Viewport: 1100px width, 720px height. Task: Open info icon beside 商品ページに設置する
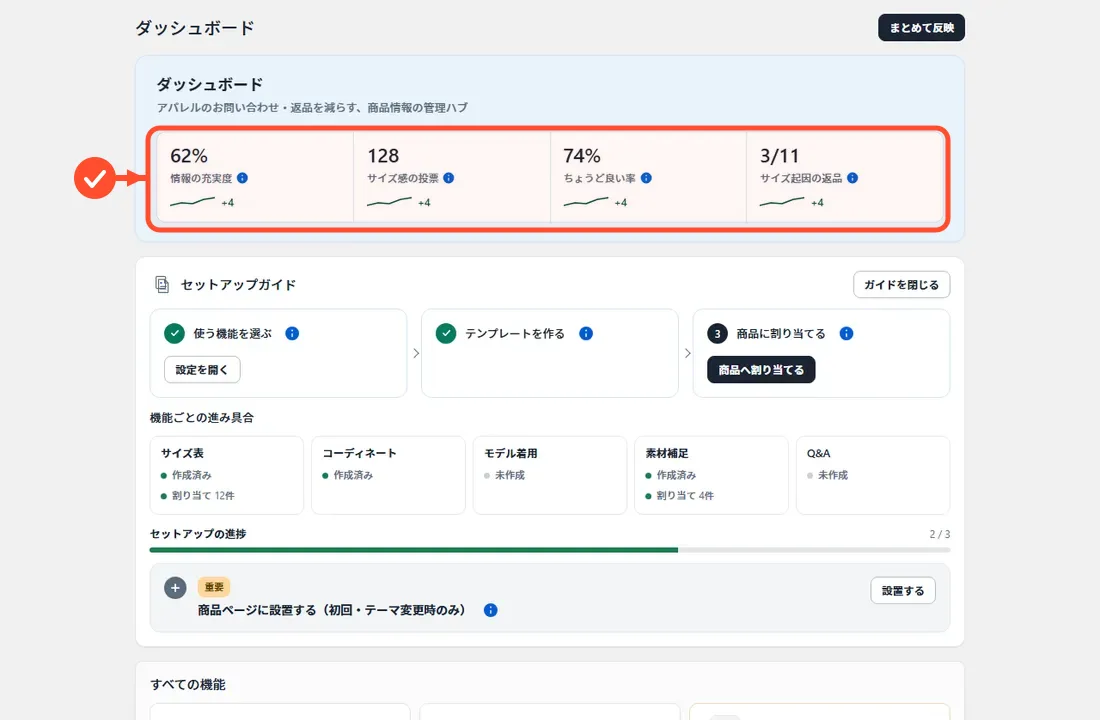(490, 610)
